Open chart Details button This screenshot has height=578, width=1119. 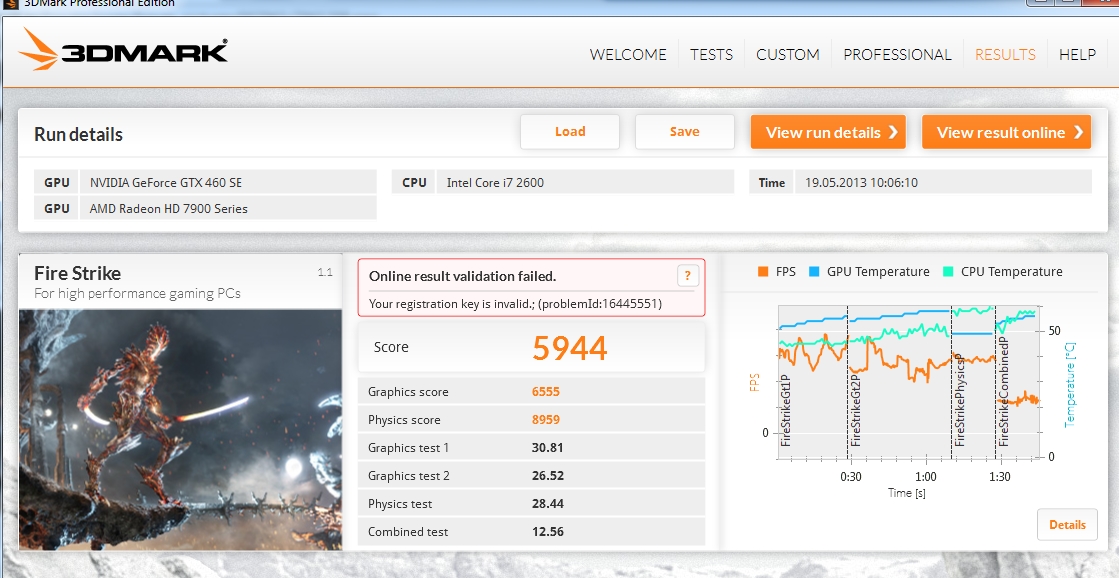pos(1067,524)
